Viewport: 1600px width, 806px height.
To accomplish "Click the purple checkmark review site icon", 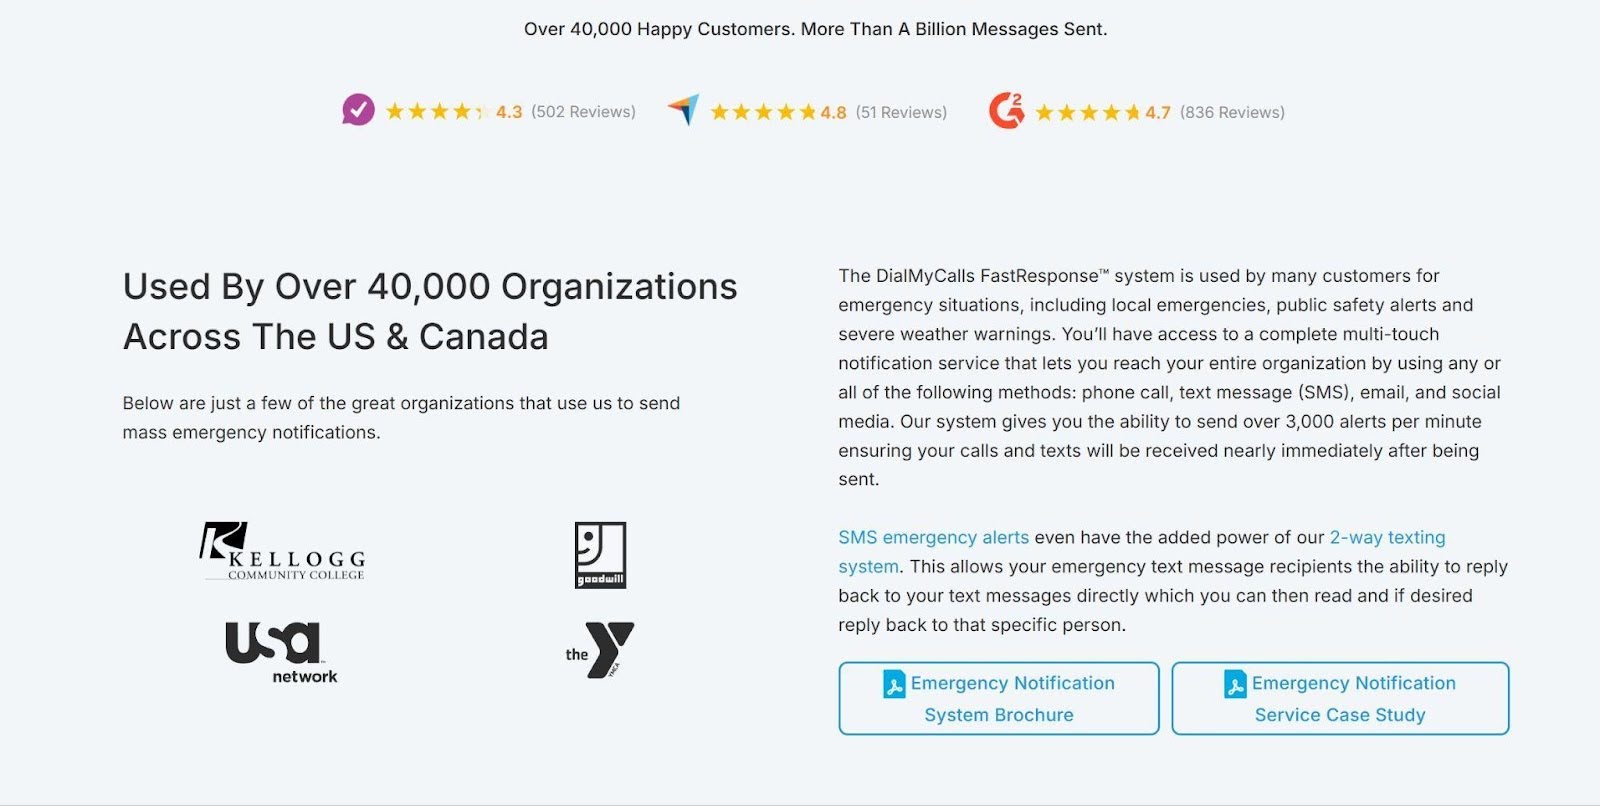I will pyautogui.click(x=358, y=110).
